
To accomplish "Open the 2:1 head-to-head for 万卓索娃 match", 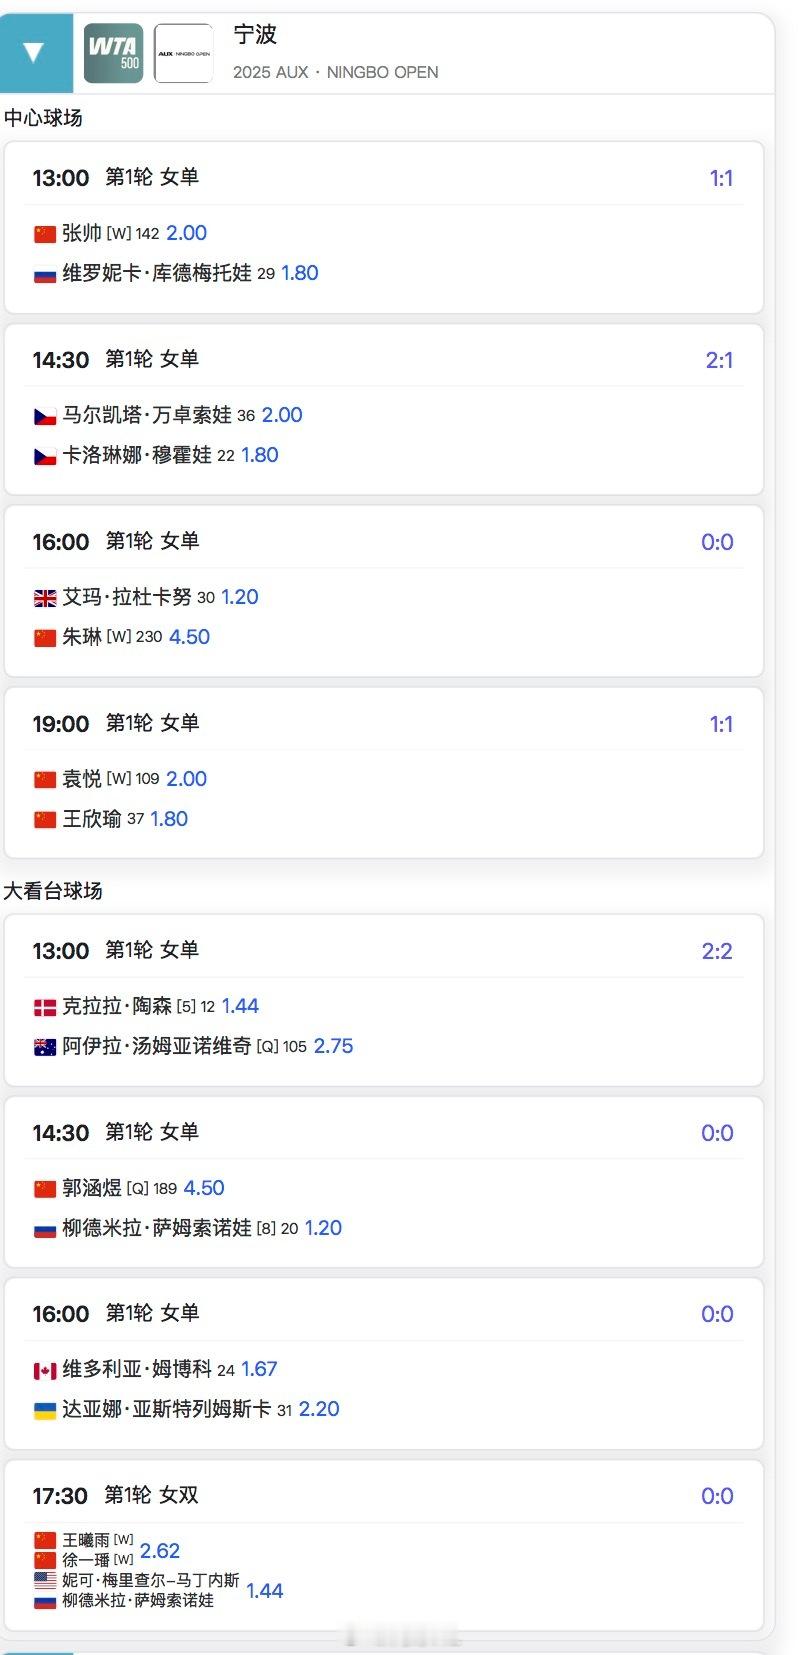I will point(719,360).
